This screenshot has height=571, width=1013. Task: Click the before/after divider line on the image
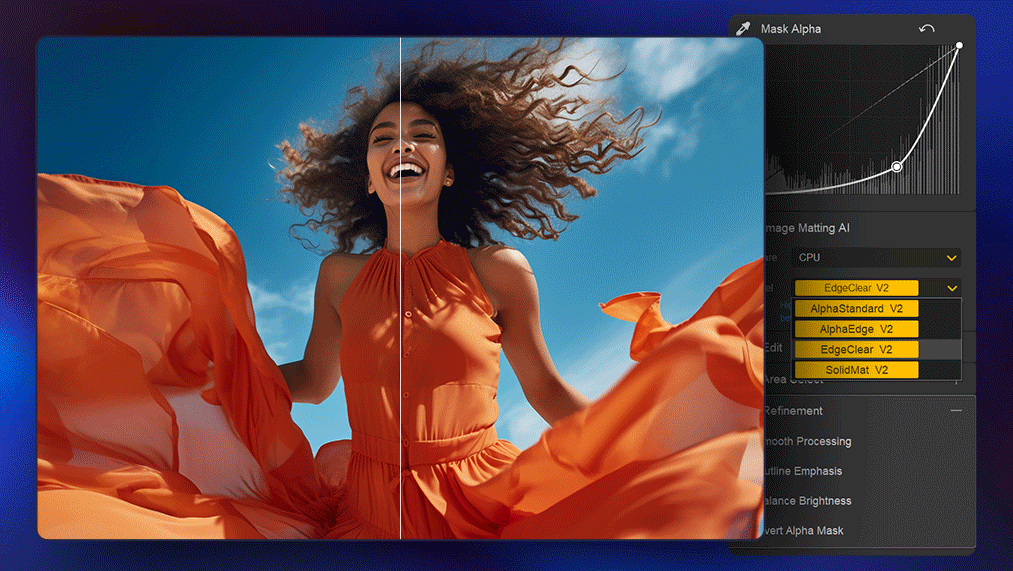(x=400, y=300)
